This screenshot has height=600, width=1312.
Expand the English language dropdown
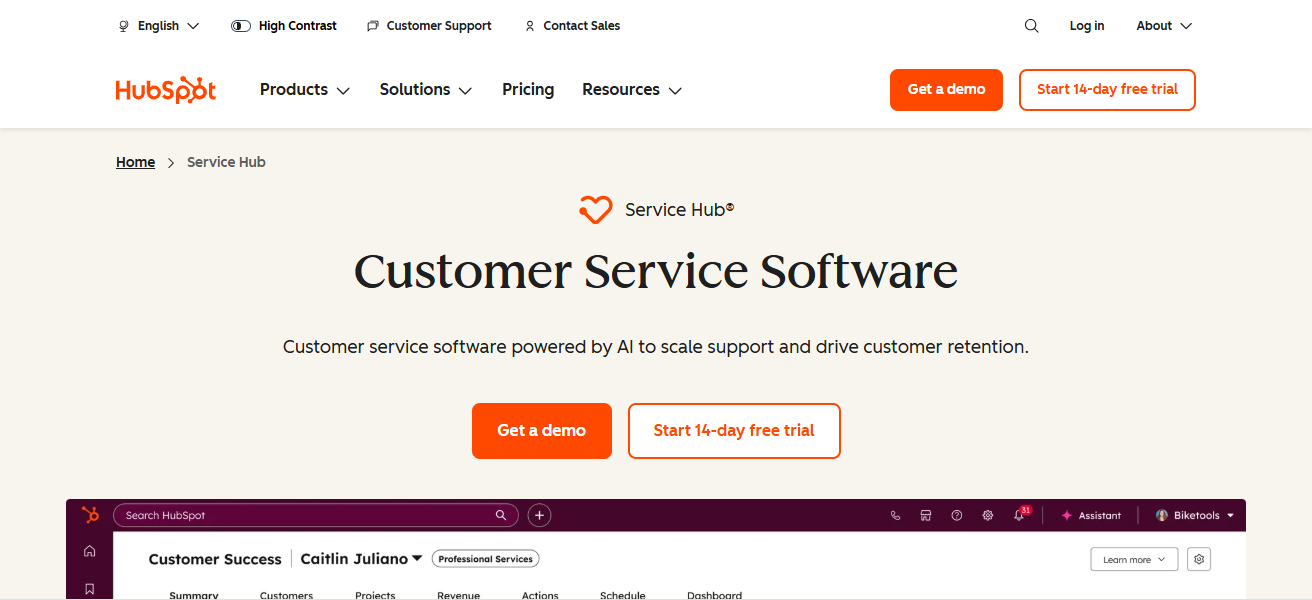[x=158, y=25]
